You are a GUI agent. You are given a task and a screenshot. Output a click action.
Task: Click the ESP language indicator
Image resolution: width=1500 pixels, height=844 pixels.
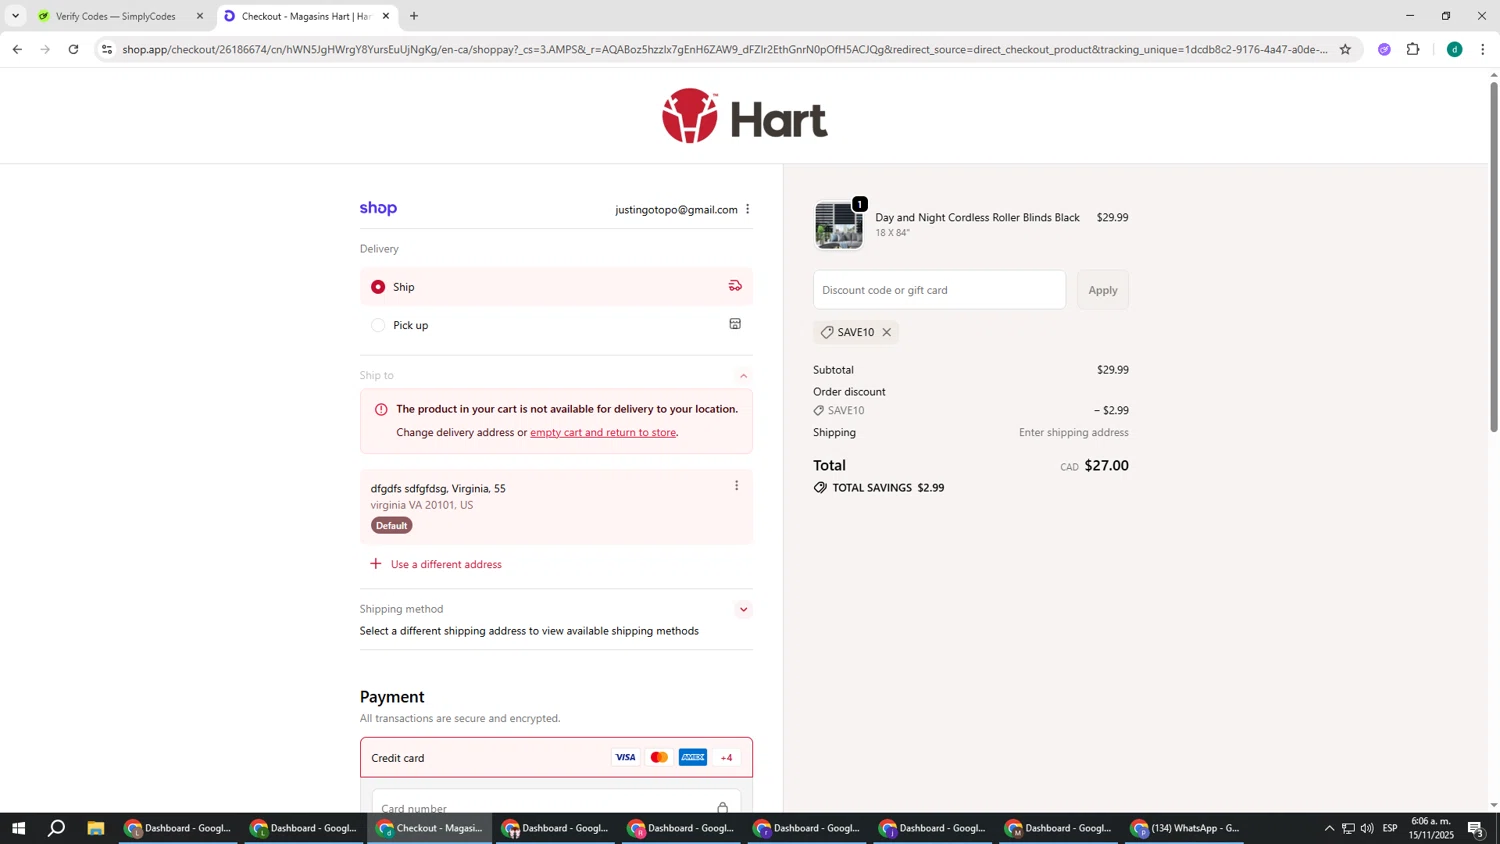(1390, 828)
